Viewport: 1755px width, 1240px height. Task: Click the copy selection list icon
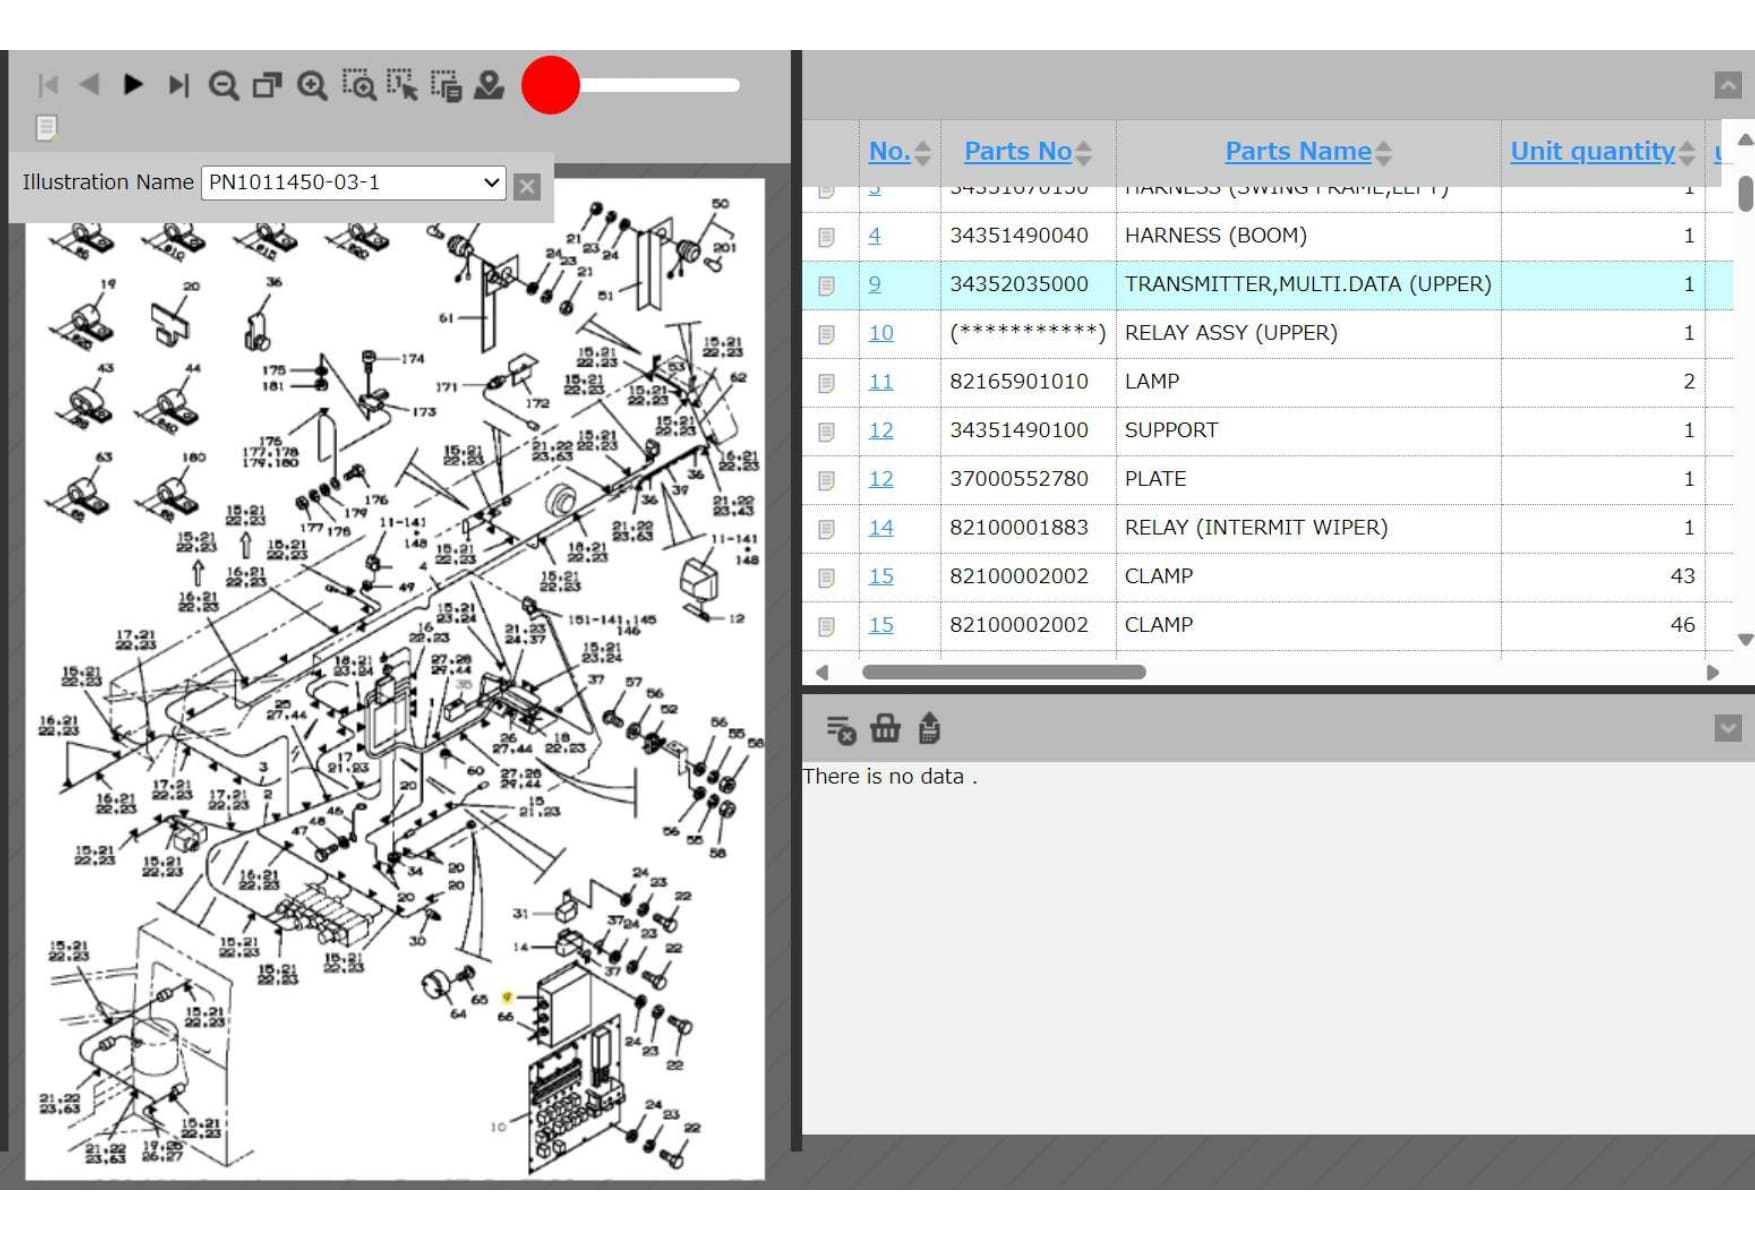point(446,85)
